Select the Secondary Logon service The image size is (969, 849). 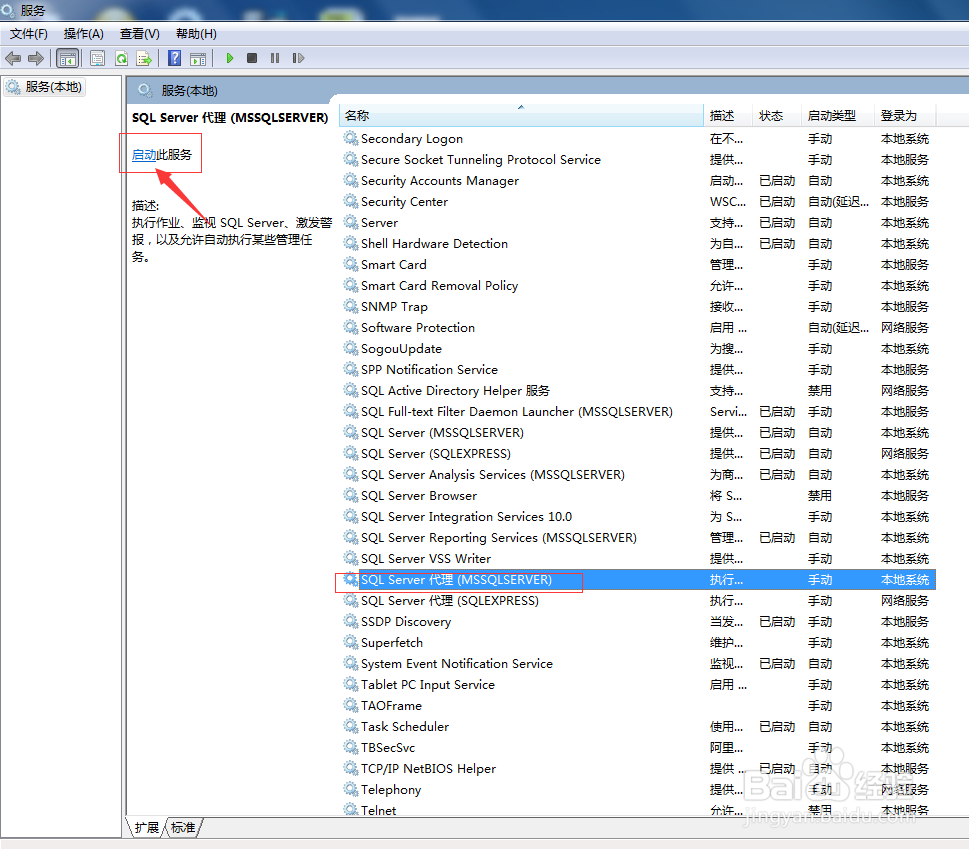638,138
